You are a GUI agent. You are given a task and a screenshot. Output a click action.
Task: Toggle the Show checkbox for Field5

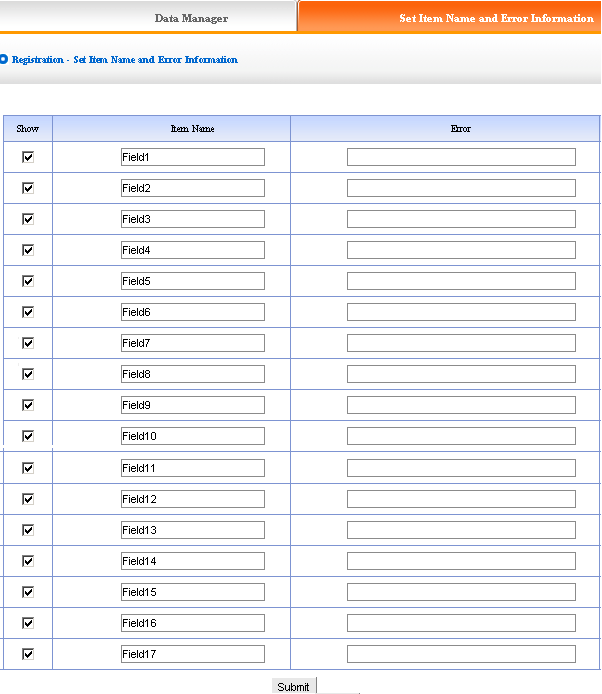(x=28, y=281)
